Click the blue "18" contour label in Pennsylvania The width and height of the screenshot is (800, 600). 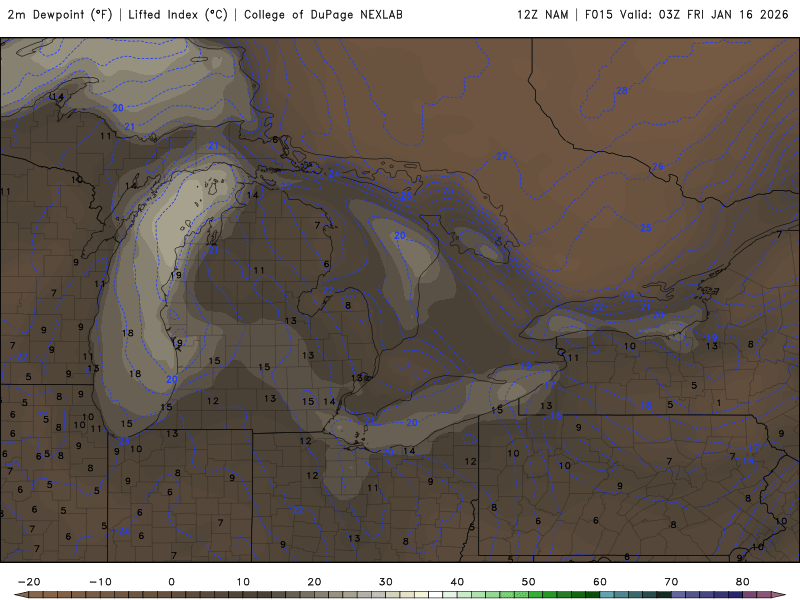[646, 406]
